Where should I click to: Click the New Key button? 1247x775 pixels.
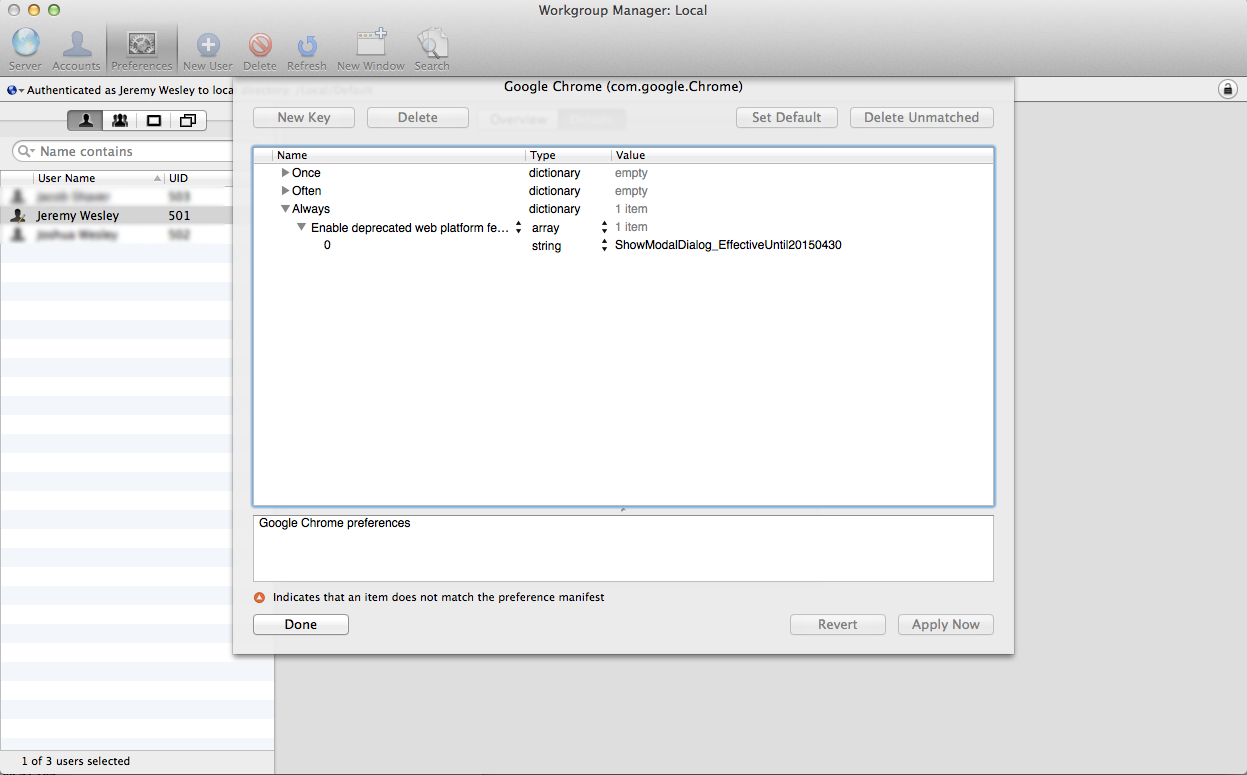304,117
